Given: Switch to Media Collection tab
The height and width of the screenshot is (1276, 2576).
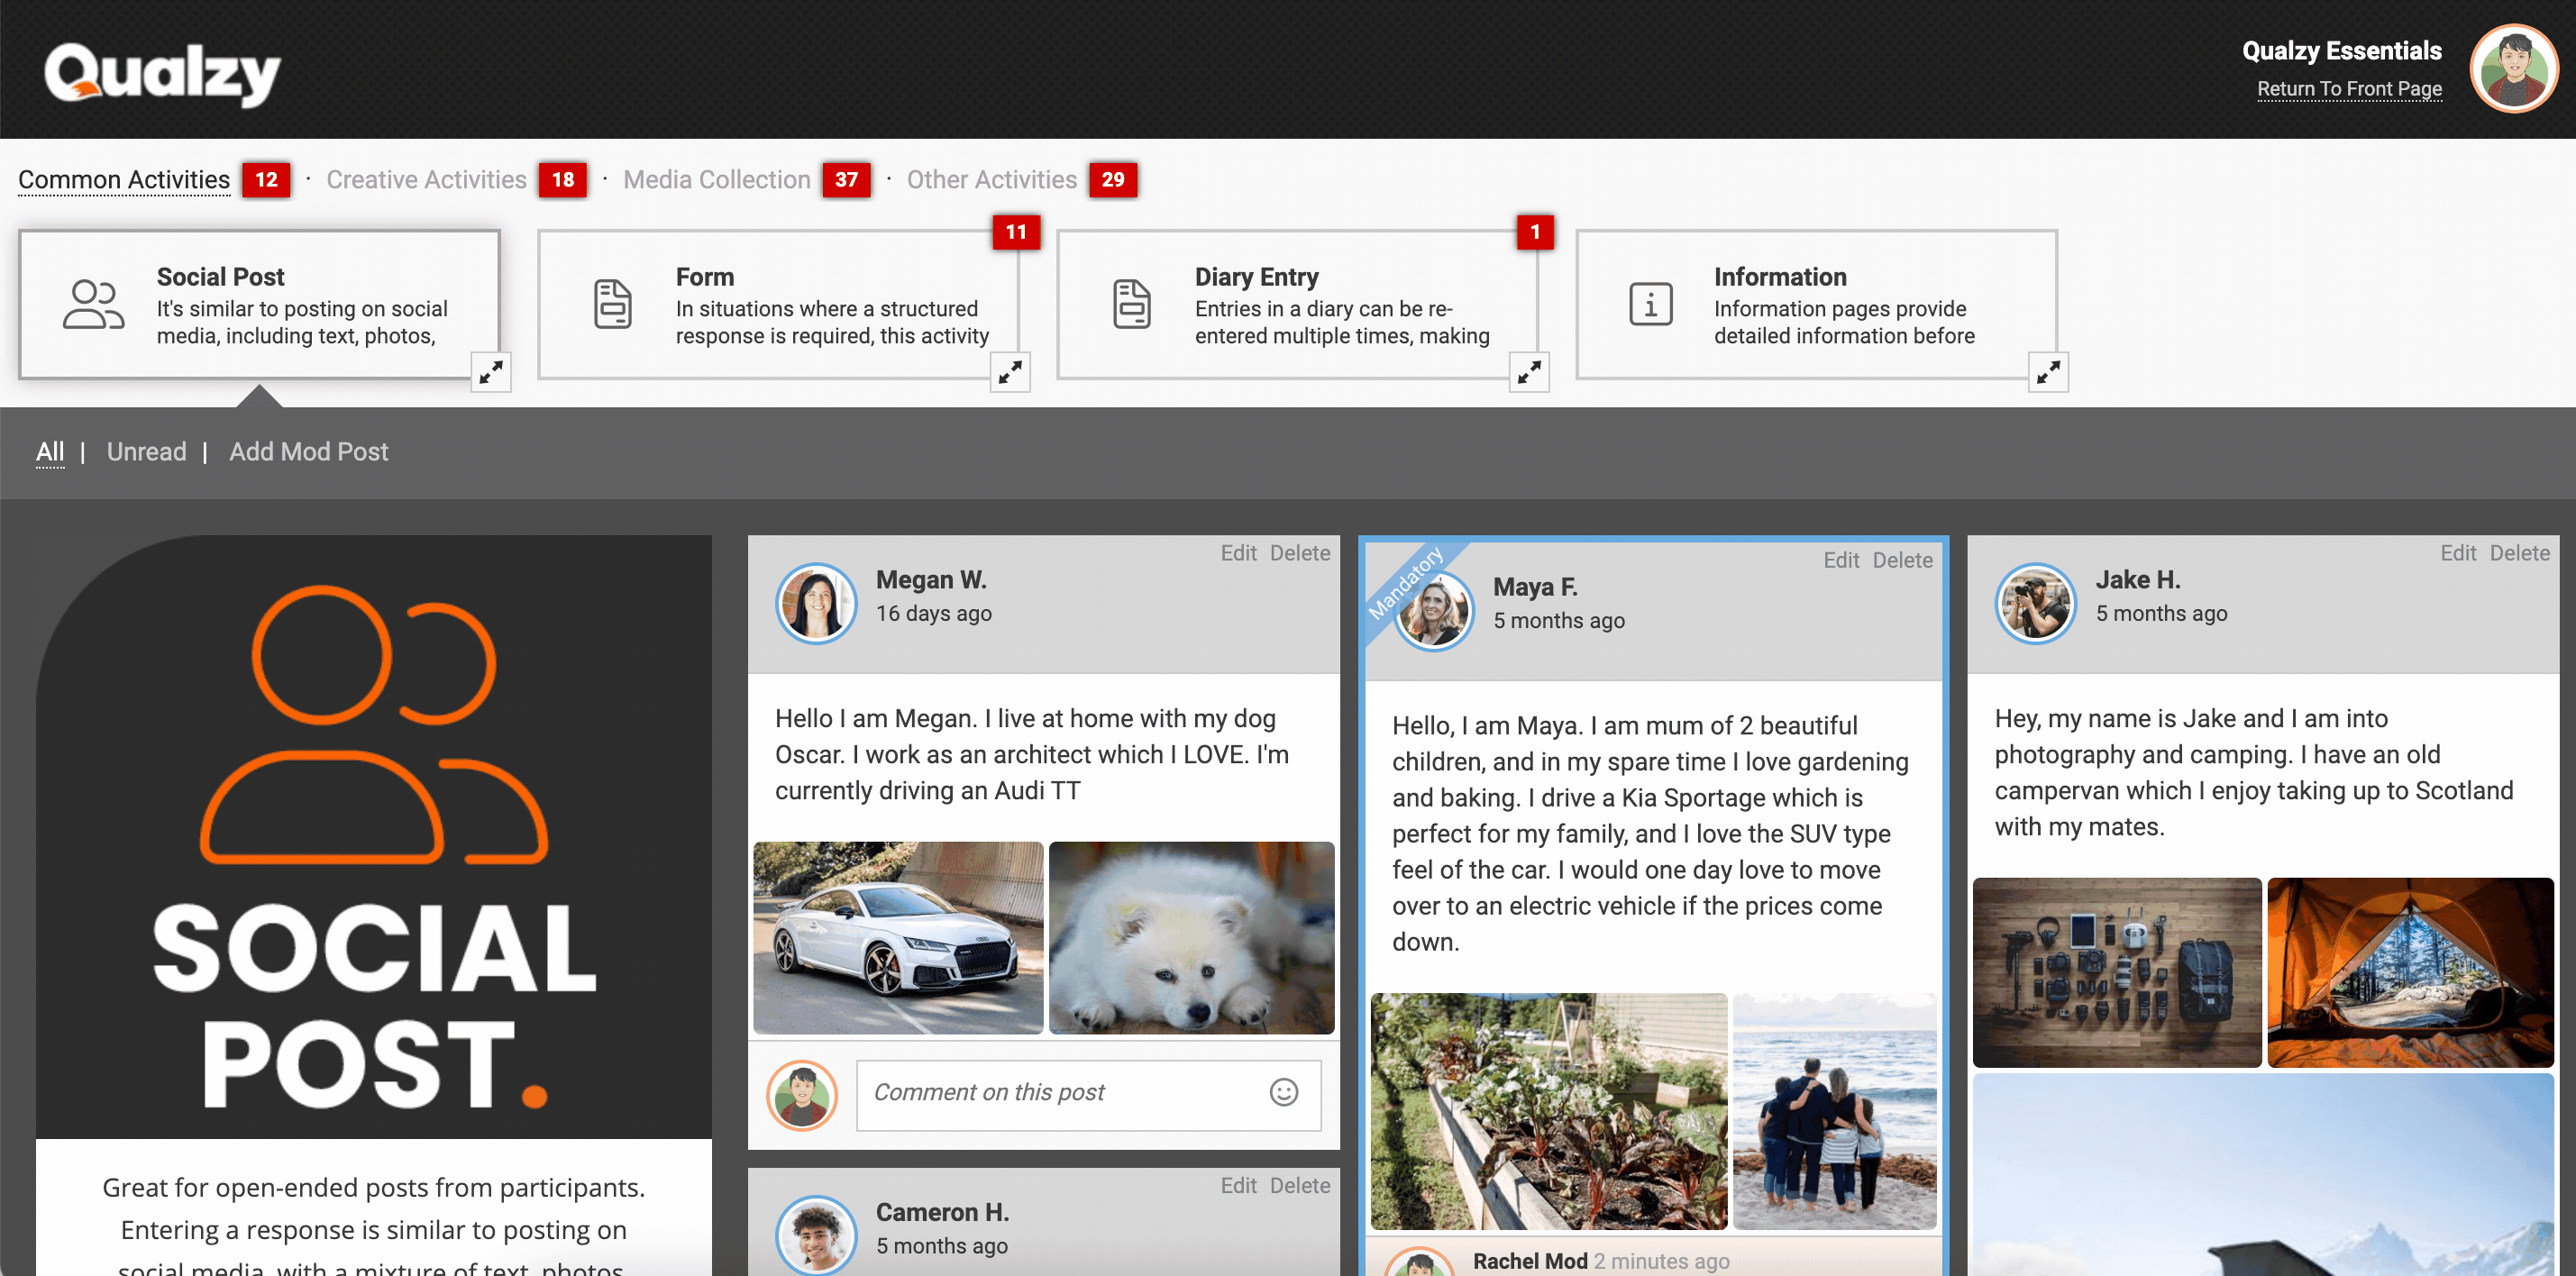Looking at the screenshot, I should tap(716, 180).
